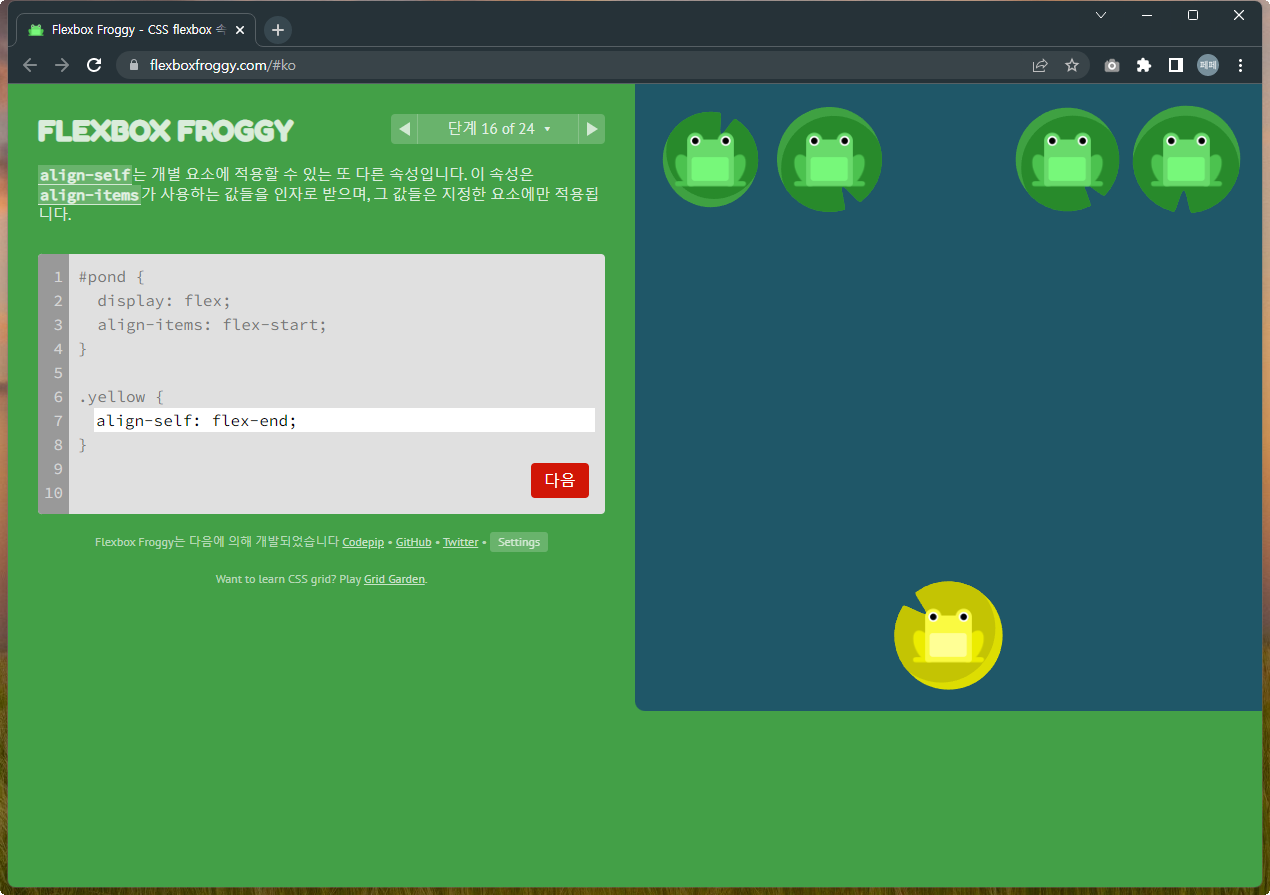The height and width of the screenshot is (895, 1270).
Task: Maximize the Chrome window
Action: pyautogui.click(x=1193, y=15)
